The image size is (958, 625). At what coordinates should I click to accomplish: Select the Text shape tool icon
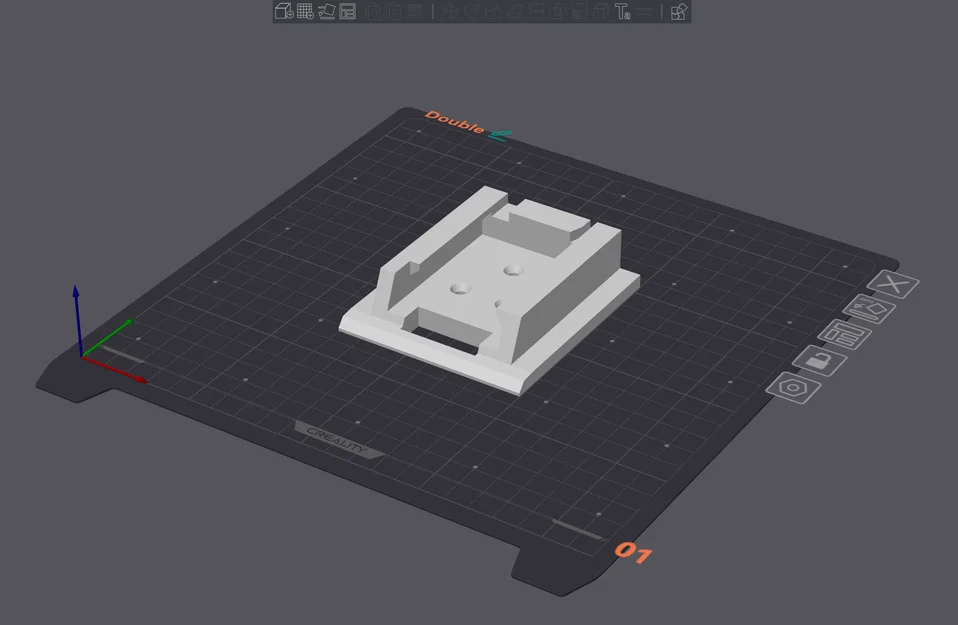pos(622,11)
